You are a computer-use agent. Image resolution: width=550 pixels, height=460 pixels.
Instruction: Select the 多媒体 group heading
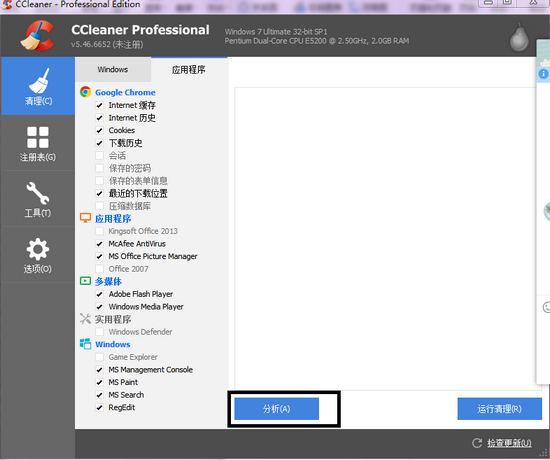tap(108, 281)
